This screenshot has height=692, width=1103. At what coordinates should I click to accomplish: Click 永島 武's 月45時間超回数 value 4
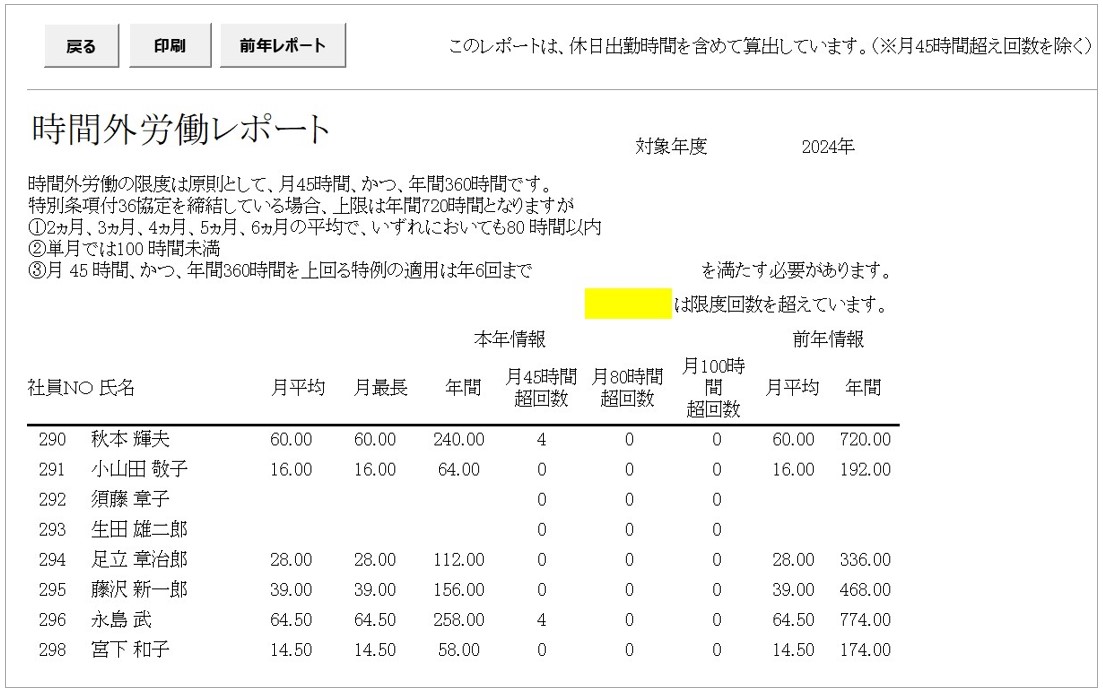point(541,620)
